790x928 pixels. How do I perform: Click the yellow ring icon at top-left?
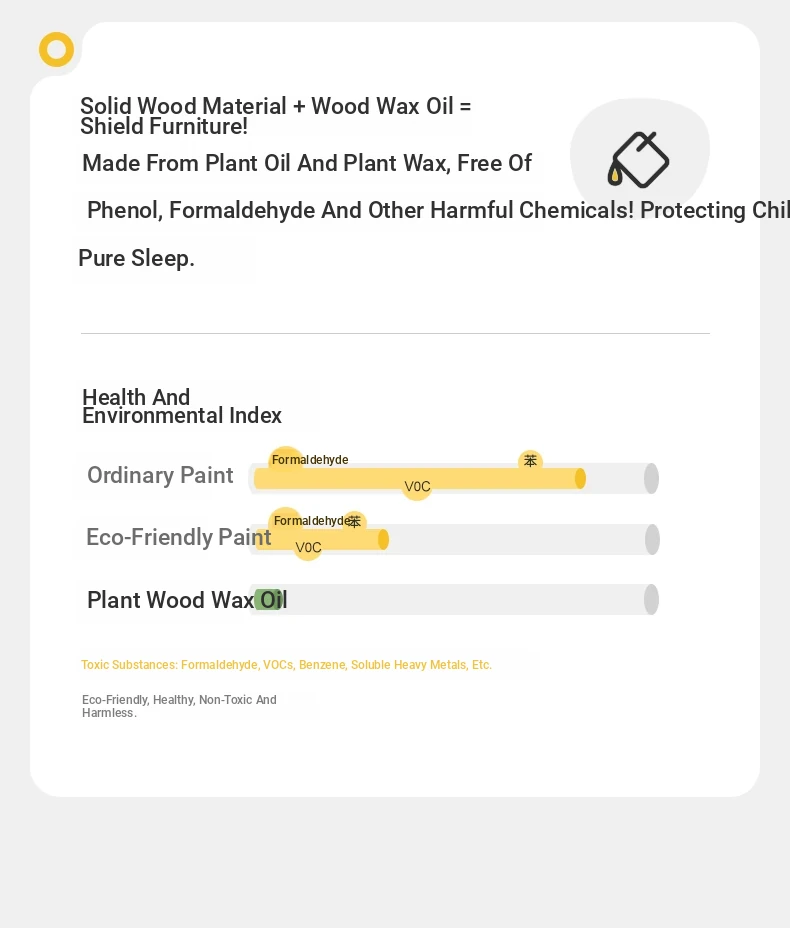[x=56, y=49]
